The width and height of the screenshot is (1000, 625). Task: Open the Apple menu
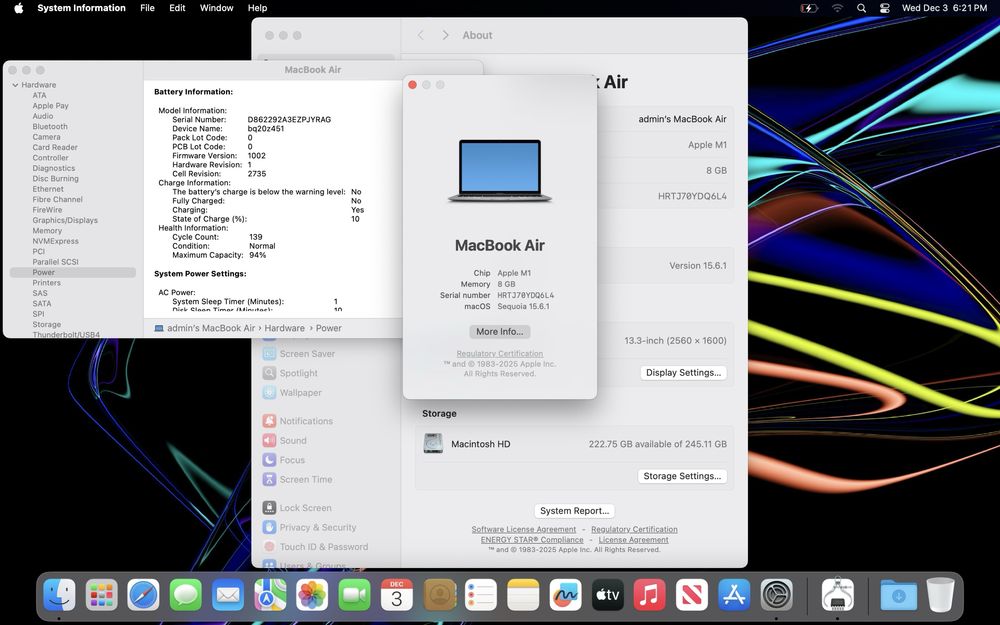point(18,8)
